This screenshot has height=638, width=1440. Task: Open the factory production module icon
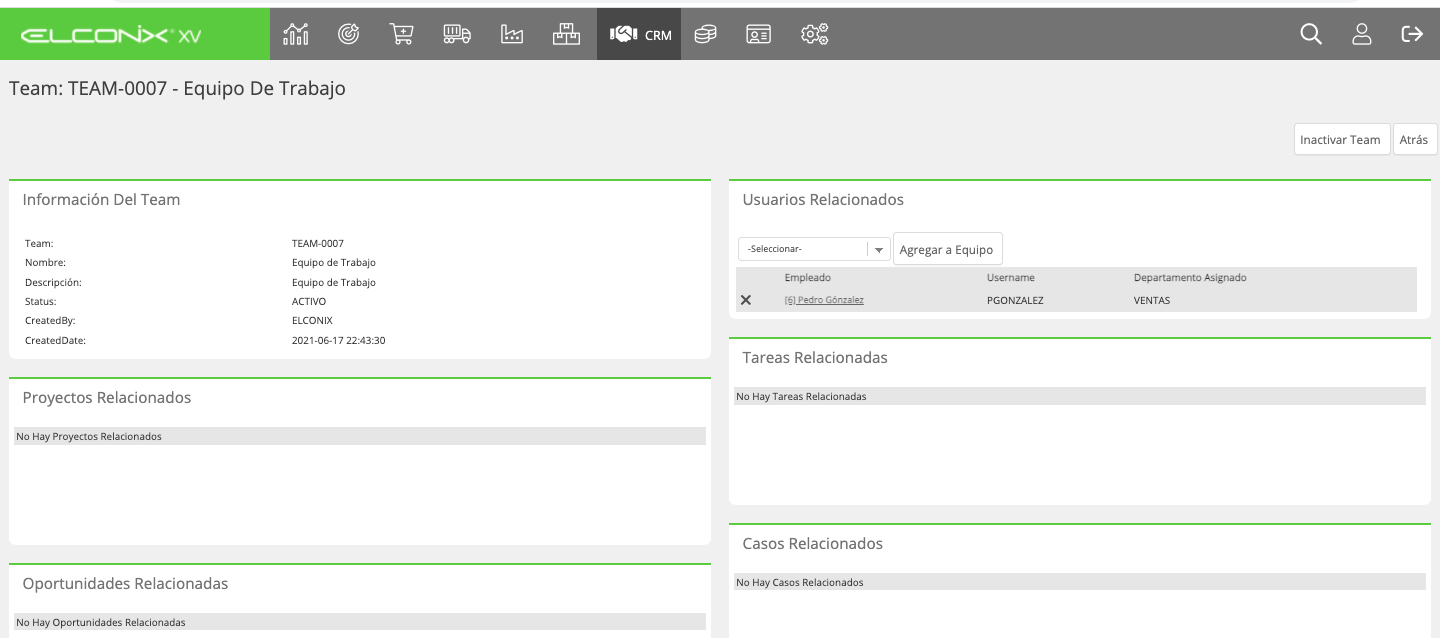[x=512, y=34]
